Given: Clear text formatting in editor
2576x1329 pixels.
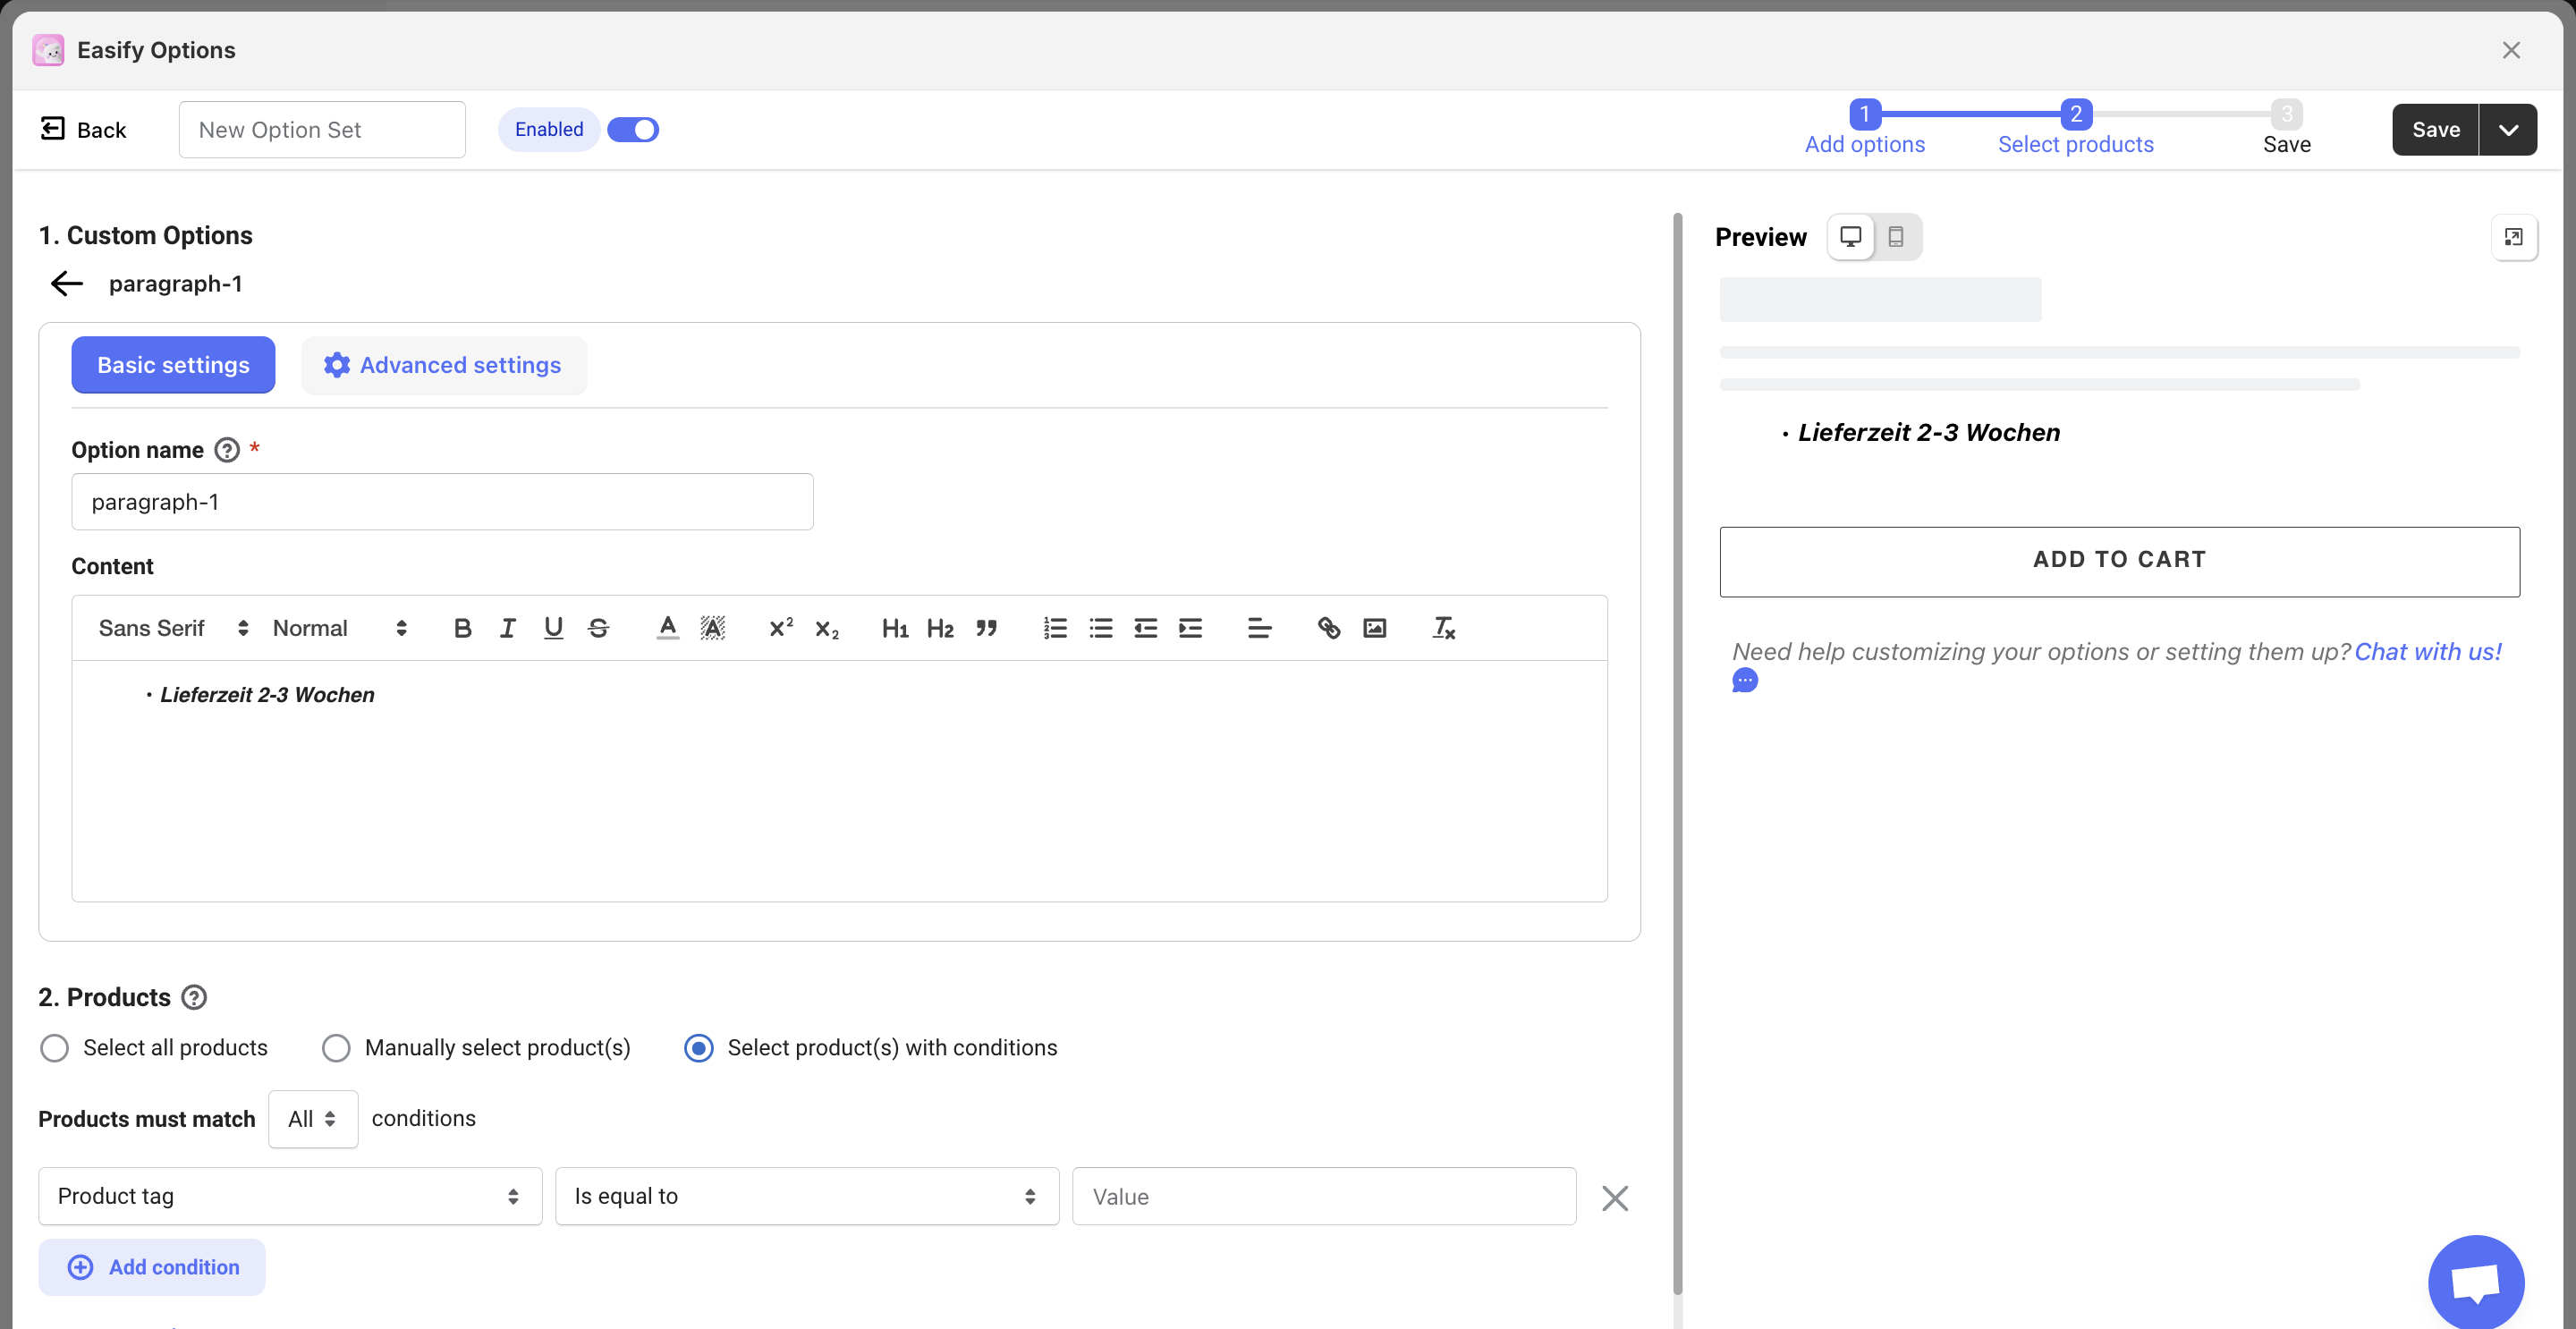Looking at the screenshot, I should [x=1443, y=628].
